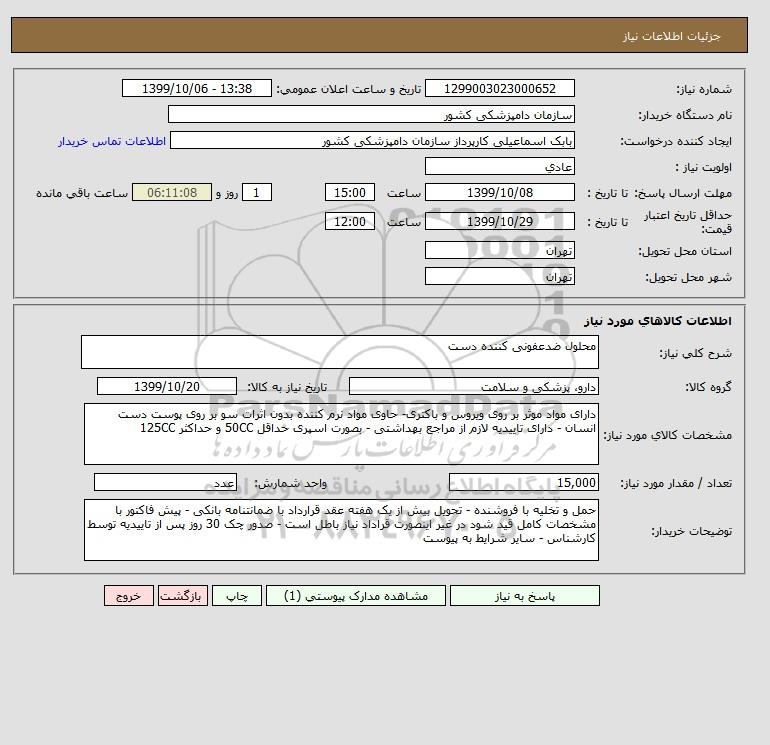The width and height of the screenshot is (770, 745).
Task: Click the label تاریخ نیاز به کالا
Action: pos(287,387)
